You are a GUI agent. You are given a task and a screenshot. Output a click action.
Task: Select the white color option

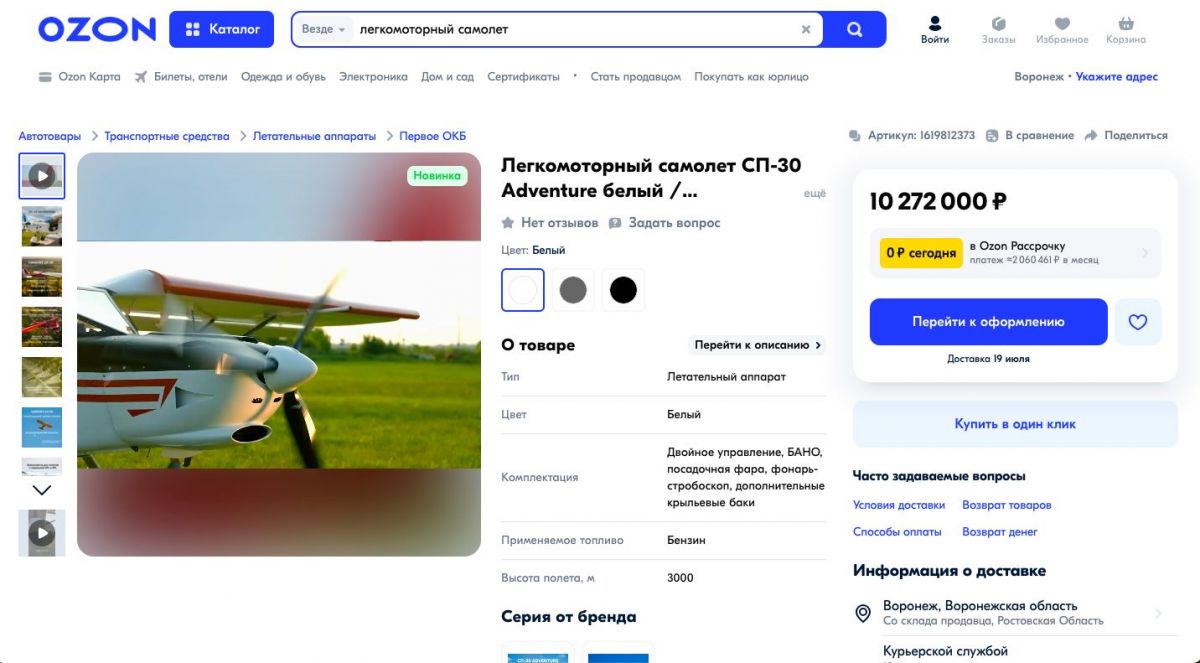tap(523, 290)
